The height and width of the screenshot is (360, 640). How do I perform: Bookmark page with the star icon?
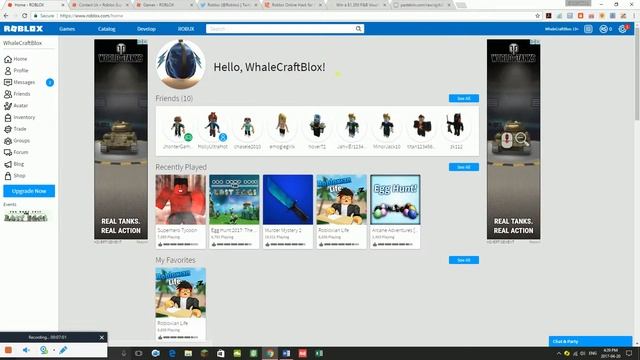pyautogui.click(x=538, y=16)
